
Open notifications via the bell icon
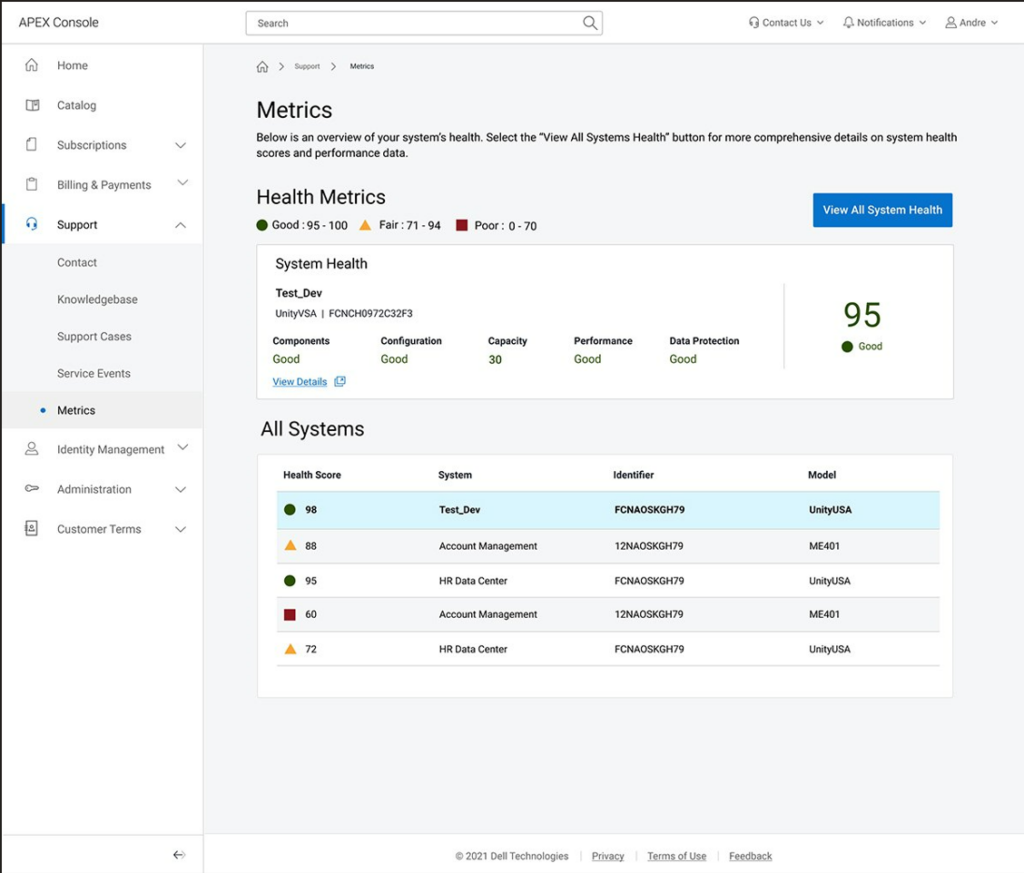[846, 22]
